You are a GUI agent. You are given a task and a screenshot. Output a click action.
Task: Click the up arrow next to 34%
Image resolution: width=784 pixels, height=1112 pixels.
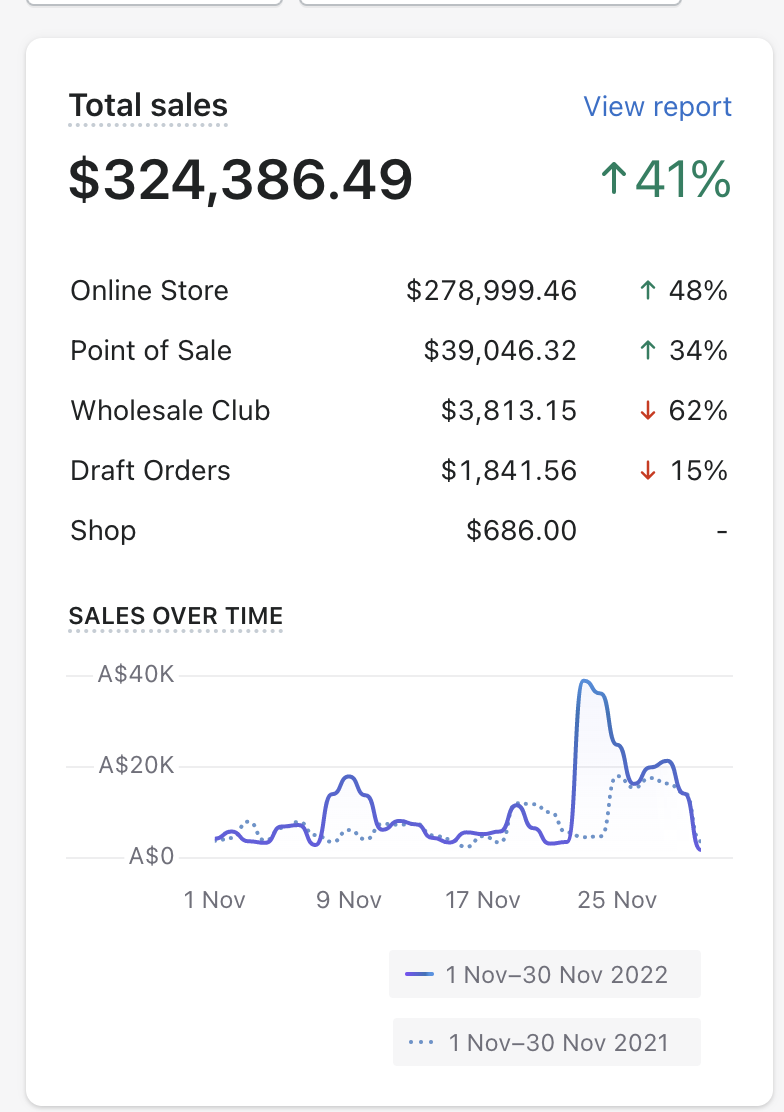coord(648,351)
